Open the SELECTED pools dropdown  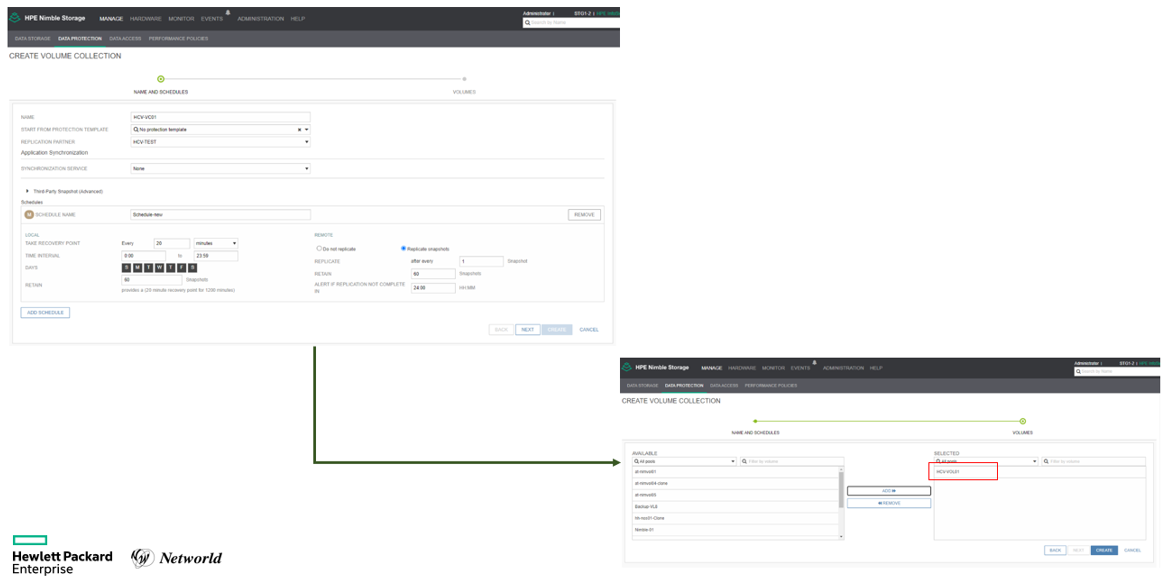[x=986, y=462]
